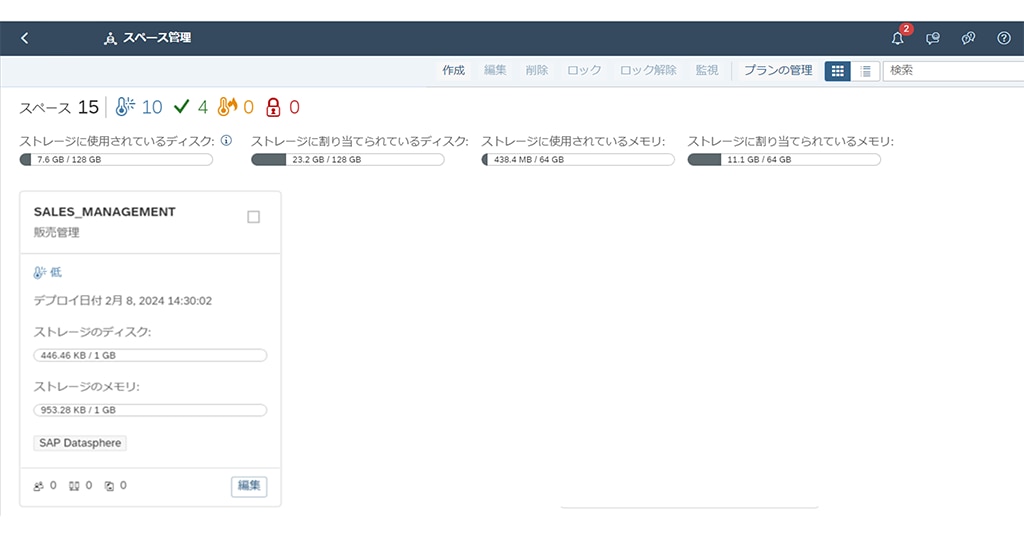This screenshot has width=1024, height=533.
Task: Click the members icon in card footer
Action: click(39, 486)
